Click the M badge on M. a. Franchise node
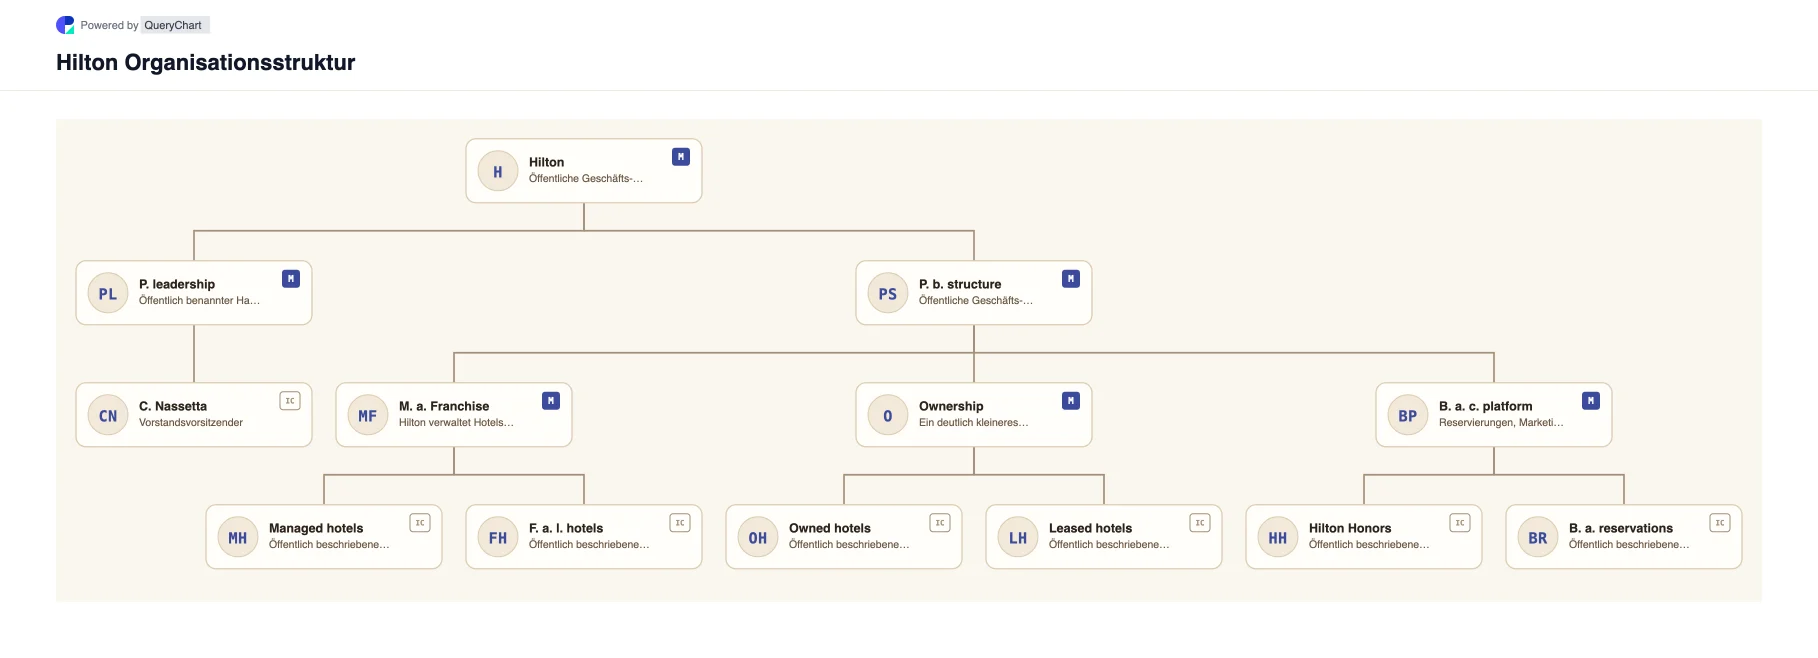 pyautogui.click(x=551, y=401)
